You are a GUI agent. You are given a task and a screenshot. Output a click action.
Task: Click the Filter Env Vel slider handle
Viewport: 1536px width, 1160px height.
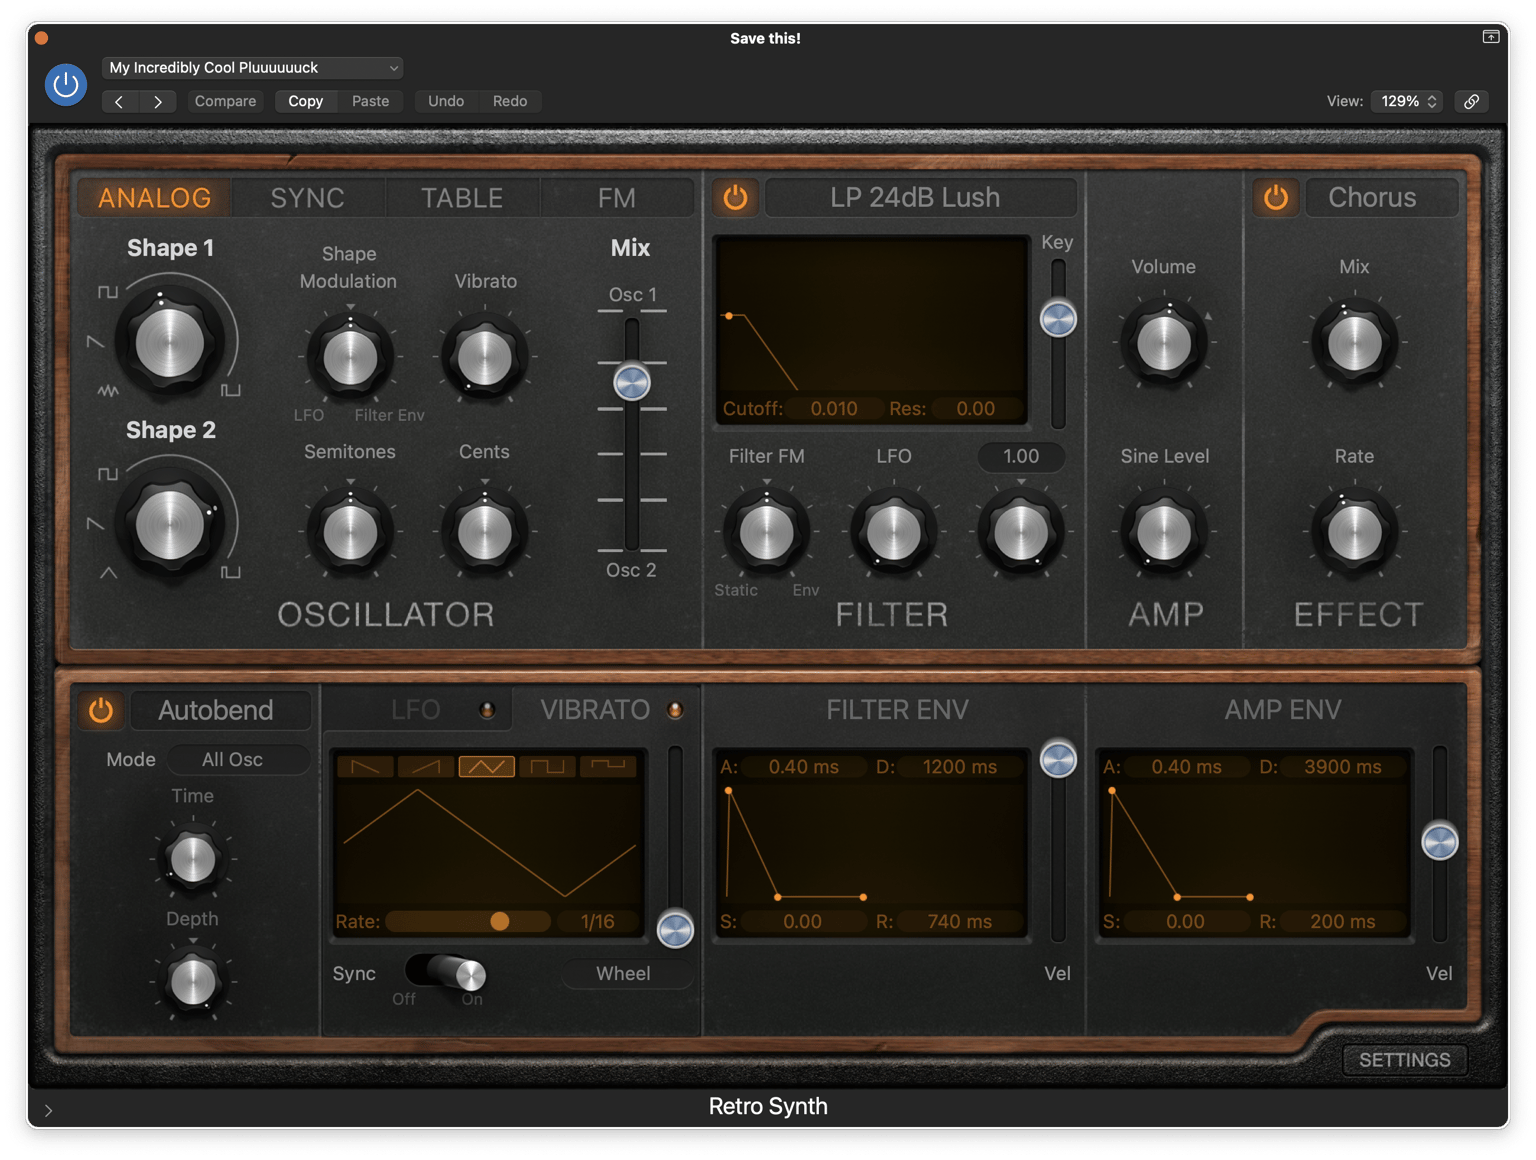pyautogui.click(x=1058, y=759)
